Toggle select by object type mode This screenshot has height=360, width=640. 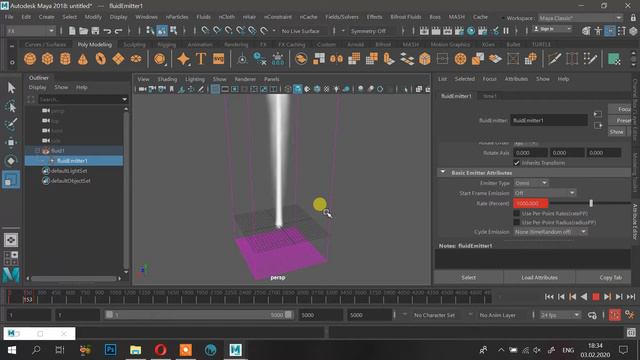[x=162, y=31]
